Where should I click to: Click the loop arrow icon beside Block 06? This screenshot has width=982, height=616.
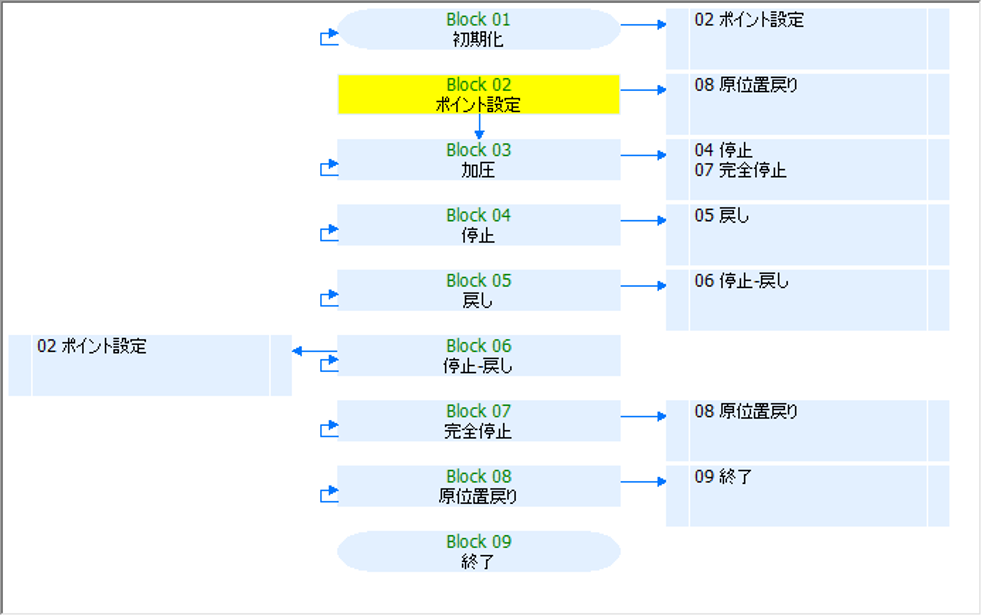pyautogui.click(x=329, y=364)
